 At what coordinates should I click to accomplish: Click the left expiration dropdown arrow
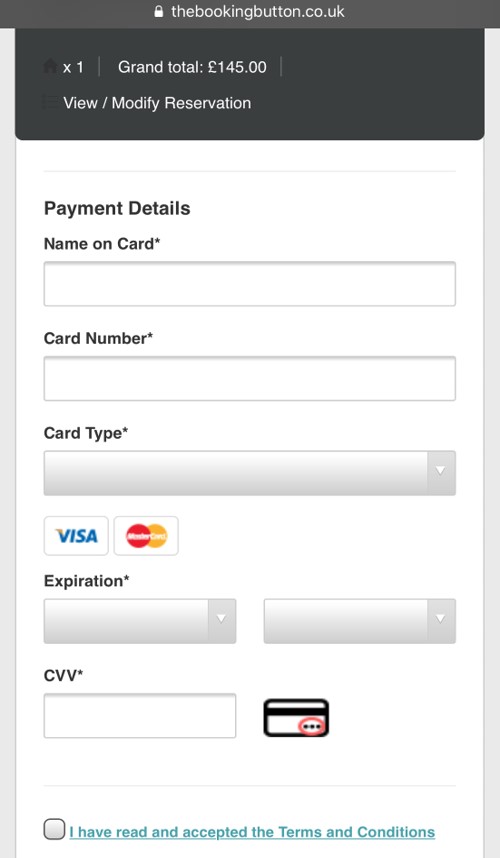[x=222, y=621]
